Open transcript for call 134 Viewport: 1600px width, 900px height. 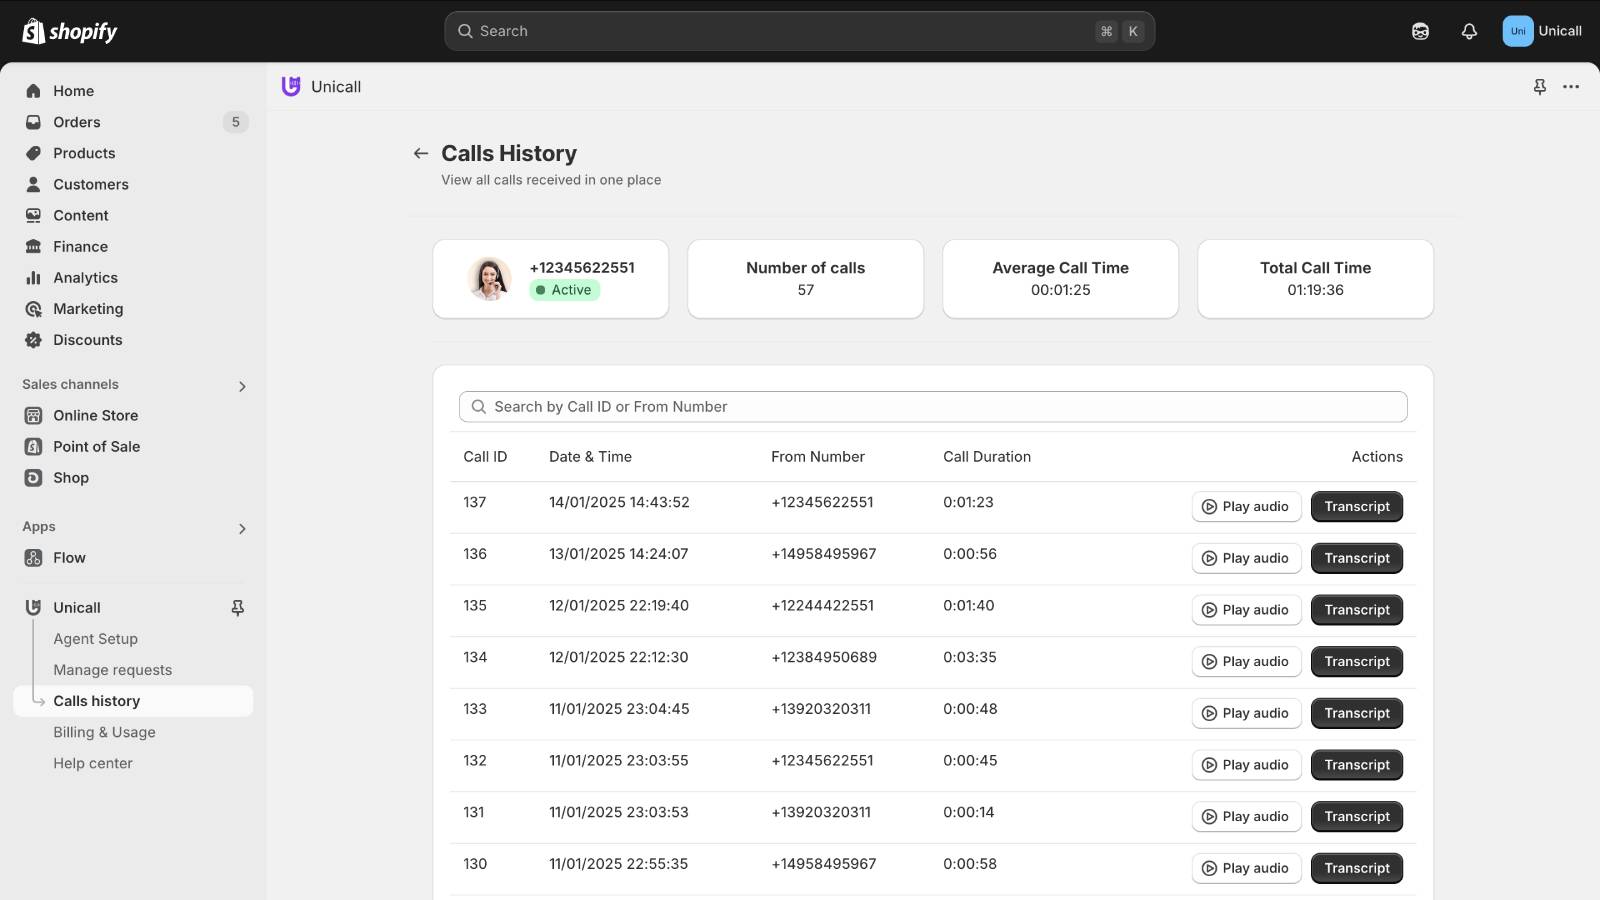(1357, 662)
